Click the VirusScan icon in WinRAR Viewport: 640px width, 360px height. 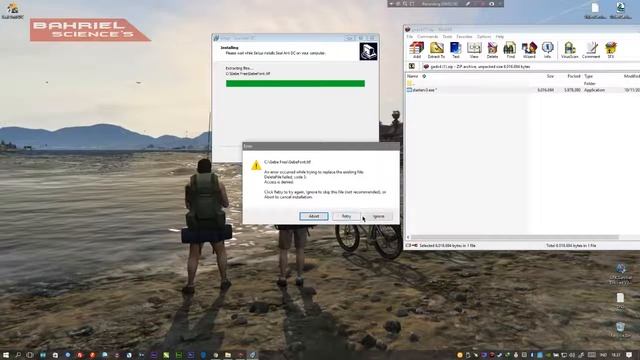pyautogui.click(x=569, y=50)
